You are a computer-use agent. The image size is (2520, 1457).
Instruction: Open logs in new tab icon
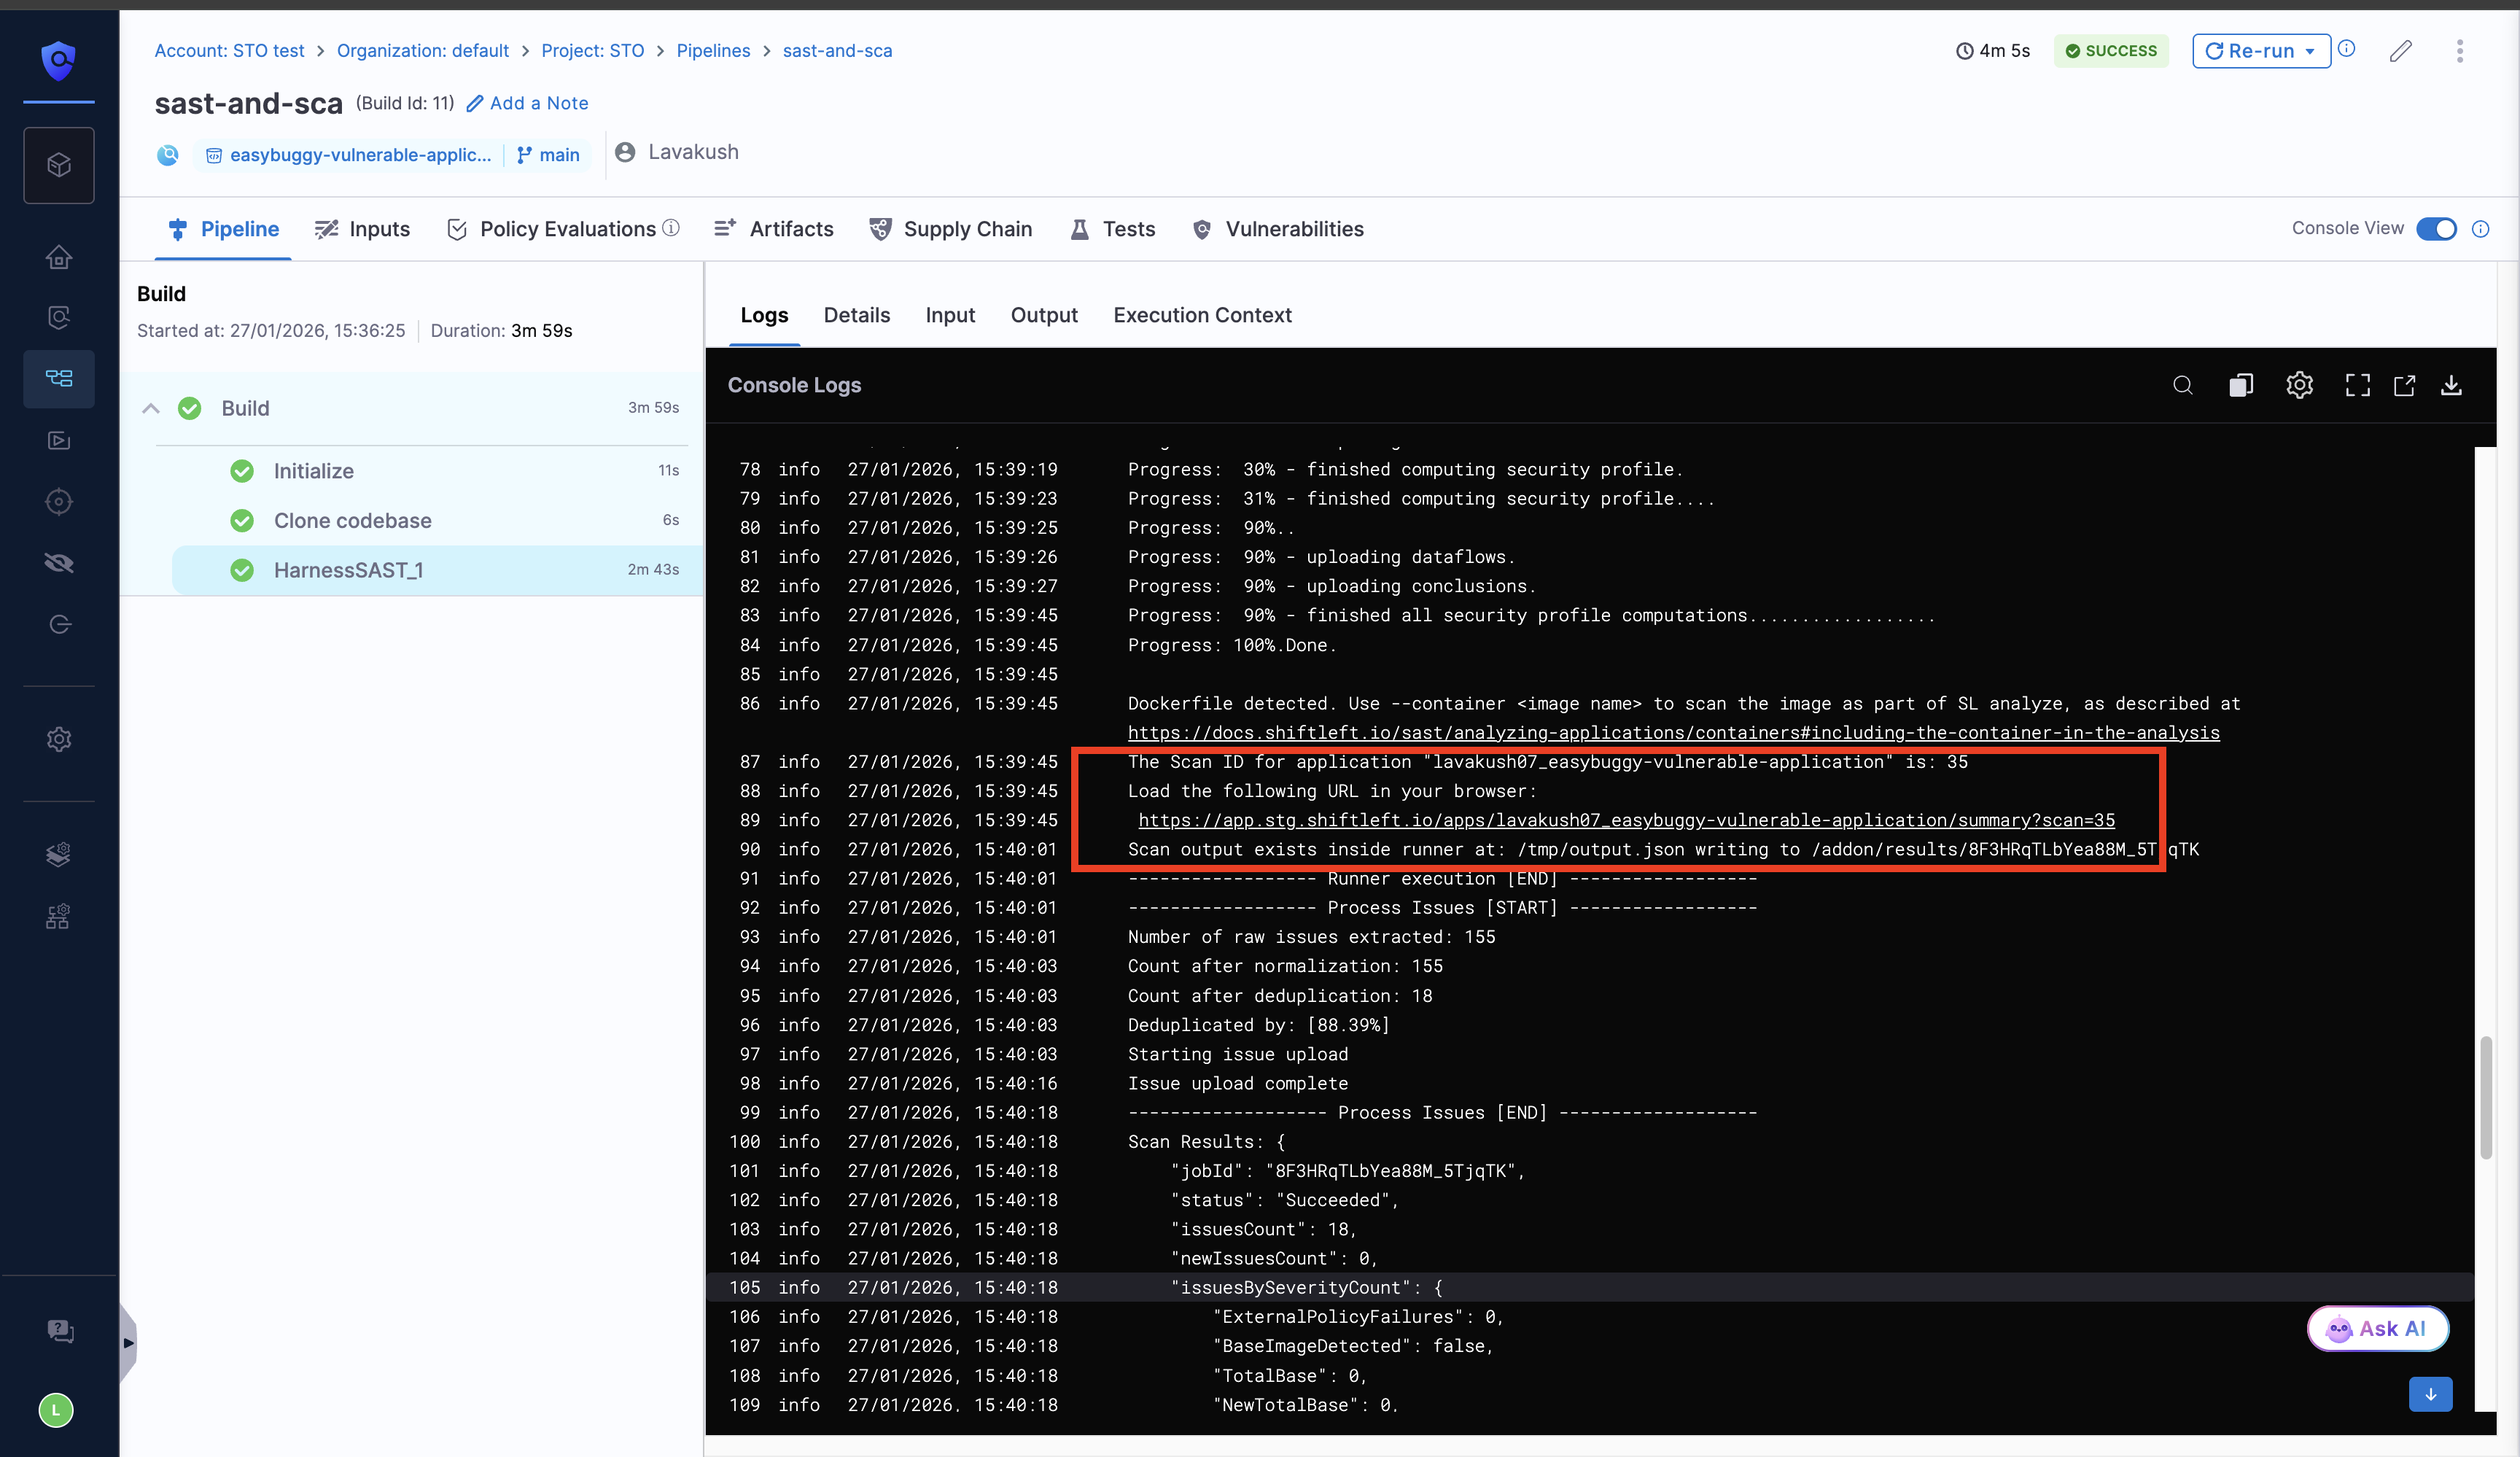coord(2404,385)
